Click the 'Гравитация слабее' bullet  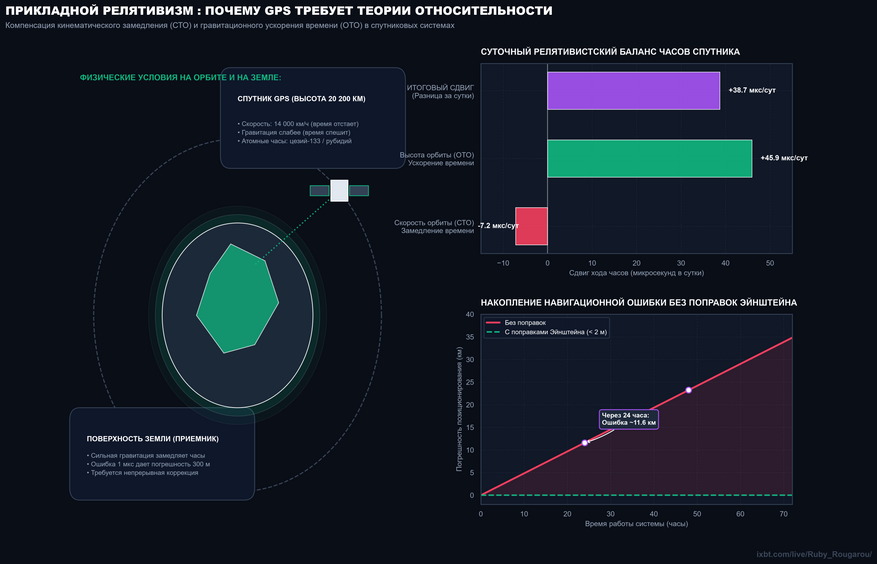[x=294, y=133]
